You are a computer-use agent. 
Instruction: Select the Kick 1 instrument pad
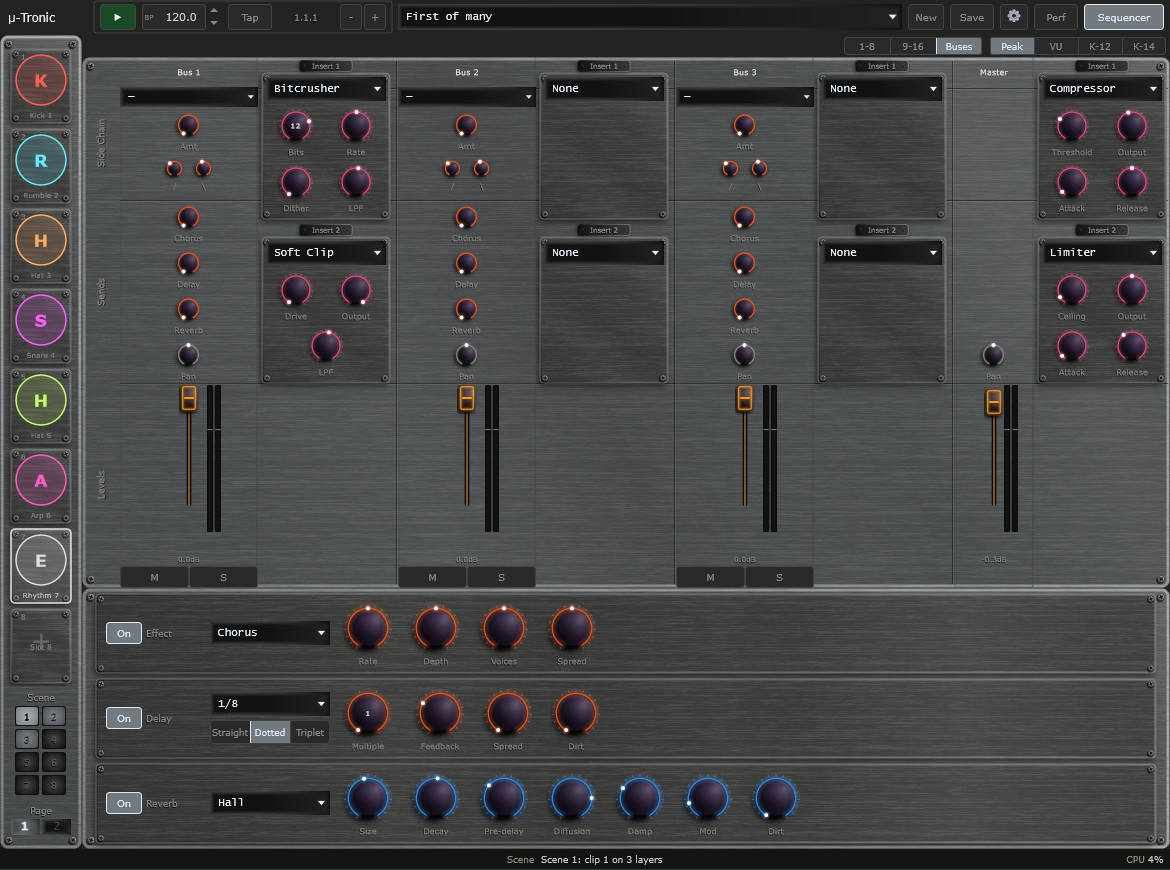coord(41,81)
